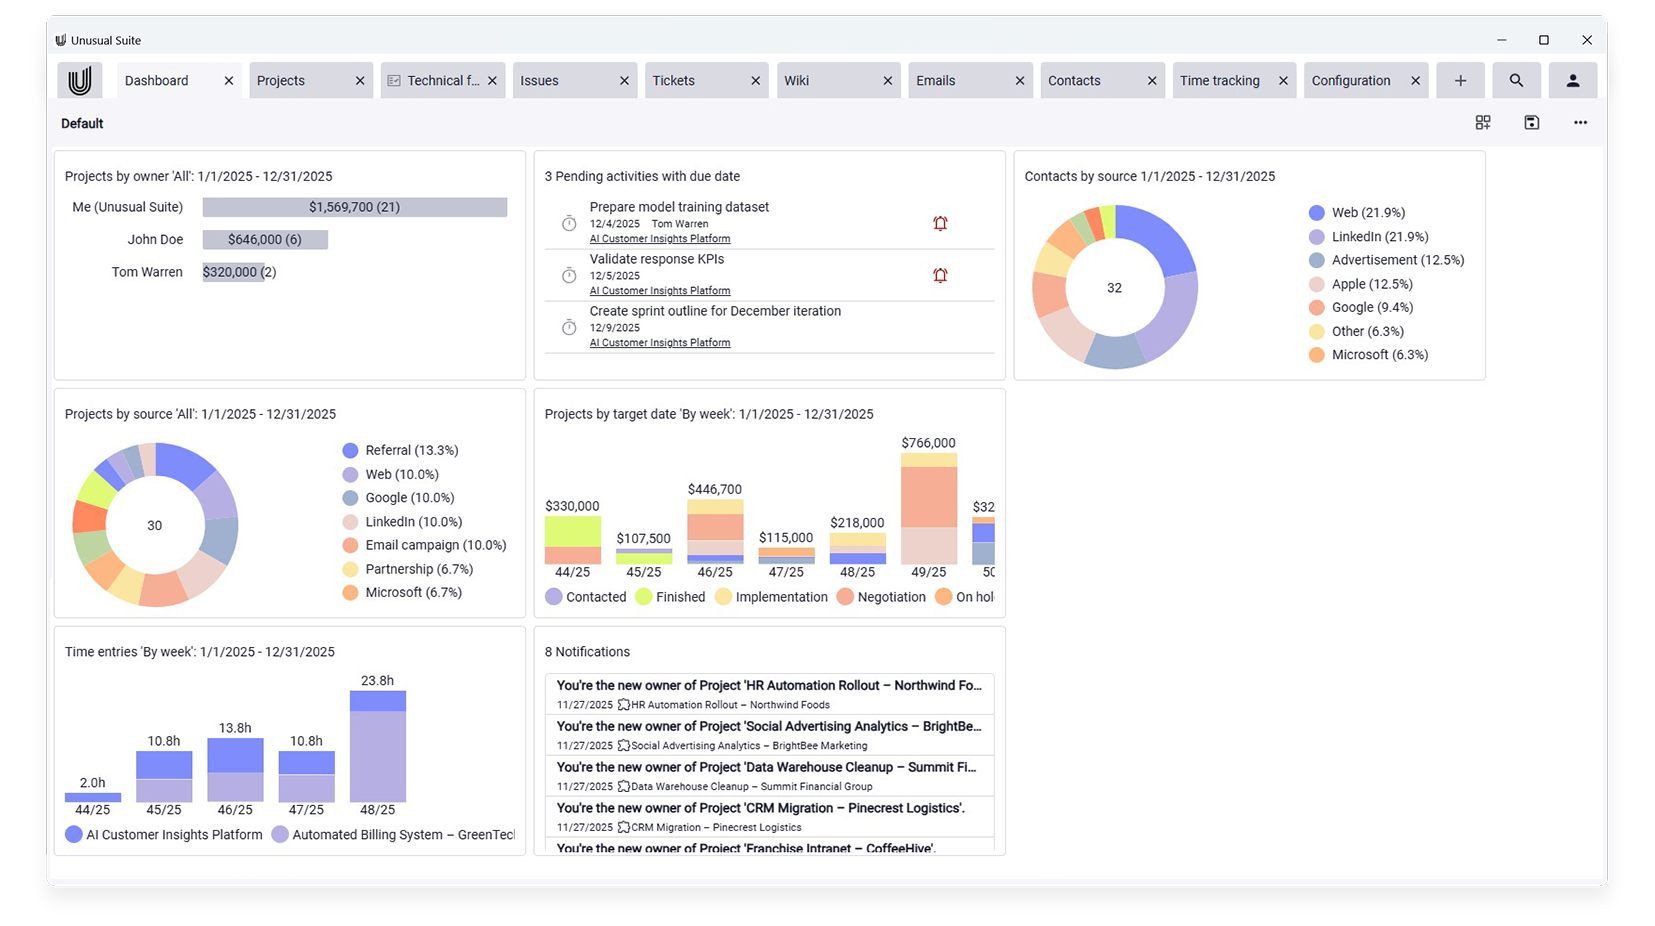Open the search magnifier icon
This screenshot has width=1655, height=926.
[x=1516, y=81]
